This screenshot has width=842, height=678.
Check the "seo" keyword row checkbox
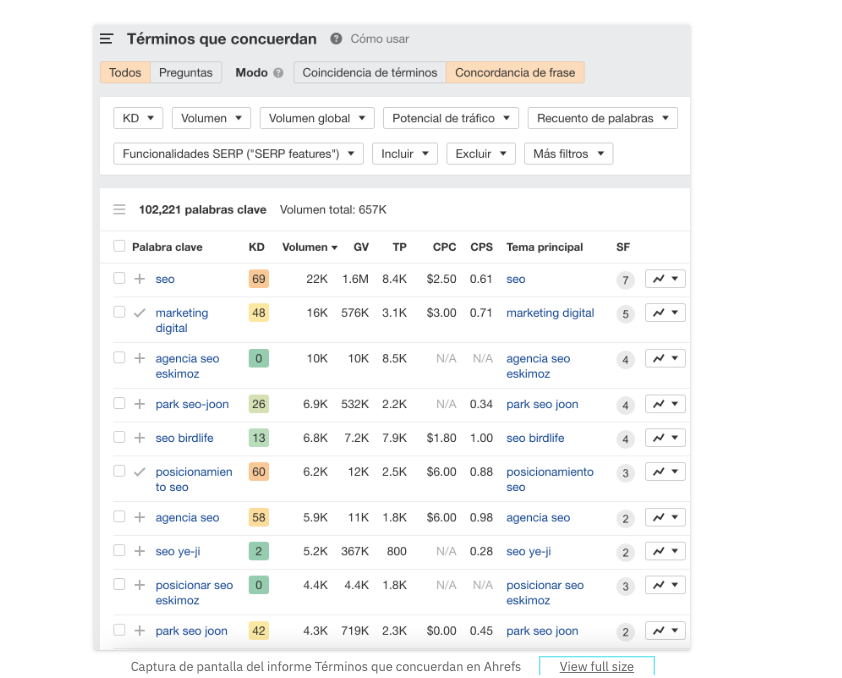117,278
